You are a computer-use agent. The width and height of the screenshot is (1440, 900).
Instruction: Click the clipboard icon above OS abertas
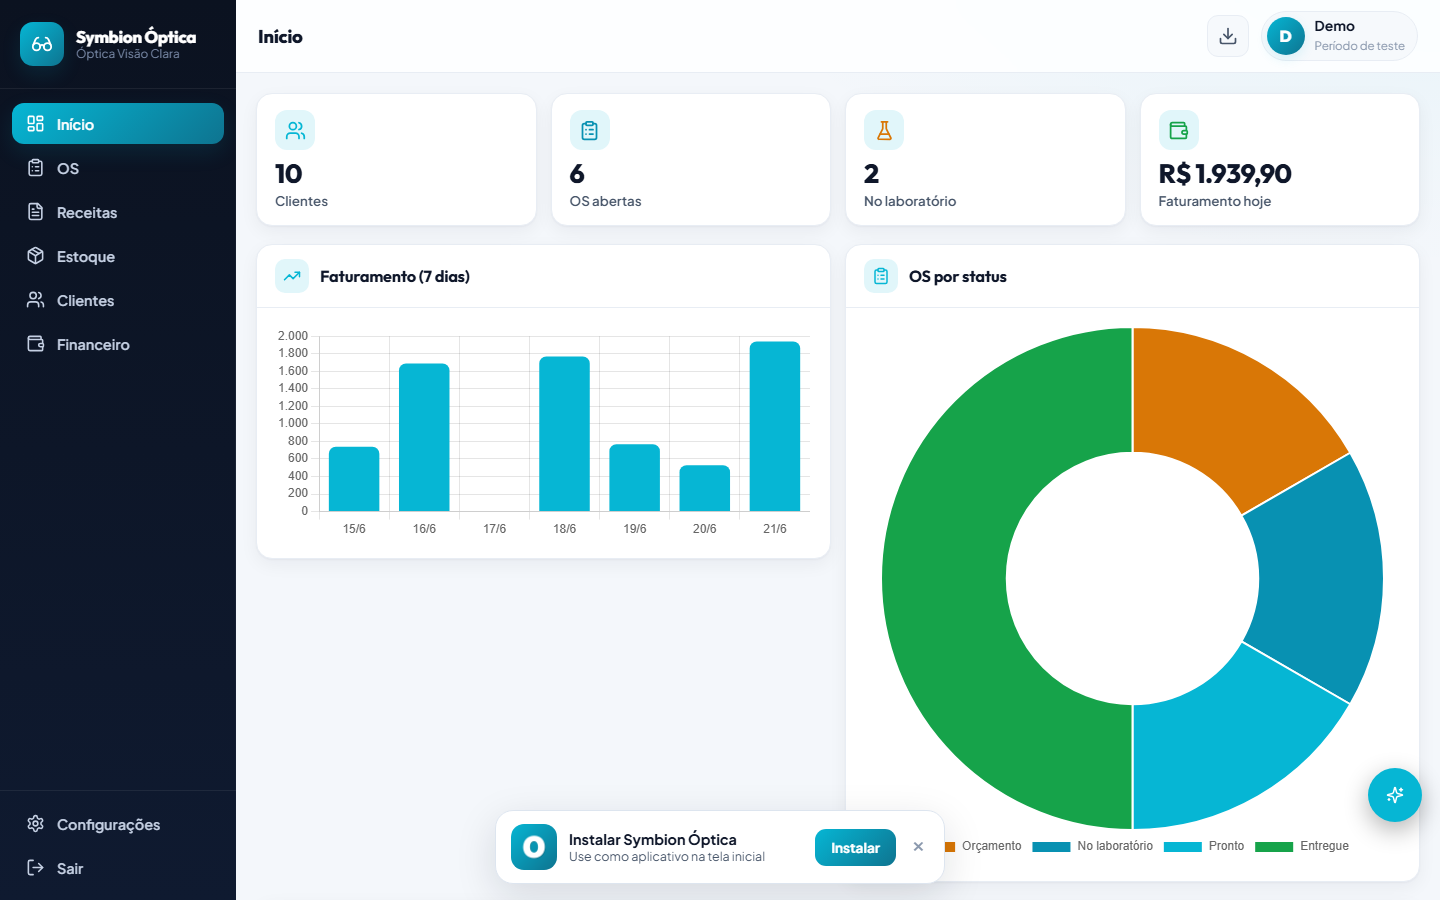click(590, 130)
